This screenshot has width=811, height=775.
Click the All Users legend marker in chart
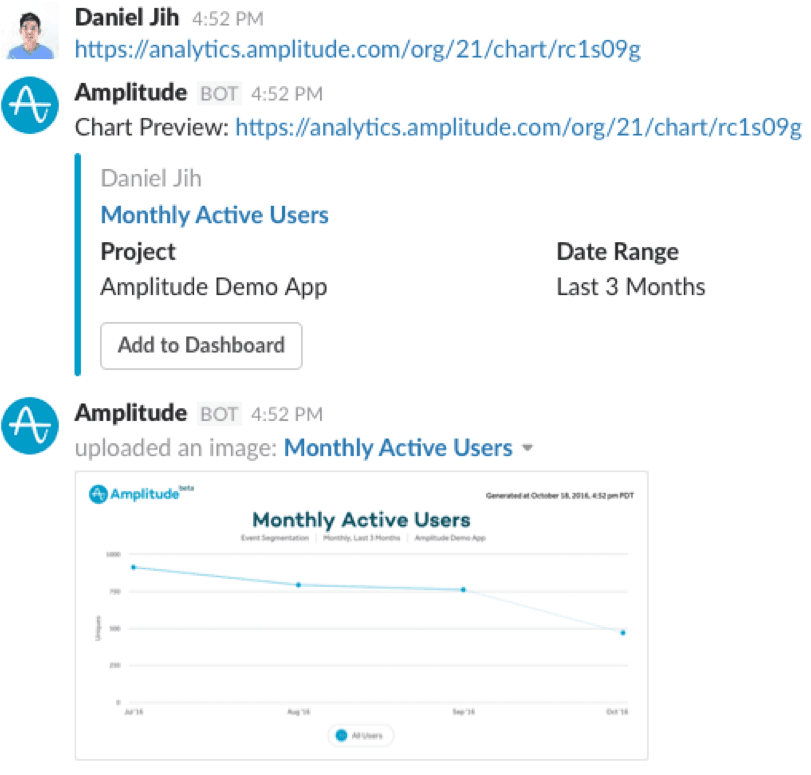[x=341, y=736]
